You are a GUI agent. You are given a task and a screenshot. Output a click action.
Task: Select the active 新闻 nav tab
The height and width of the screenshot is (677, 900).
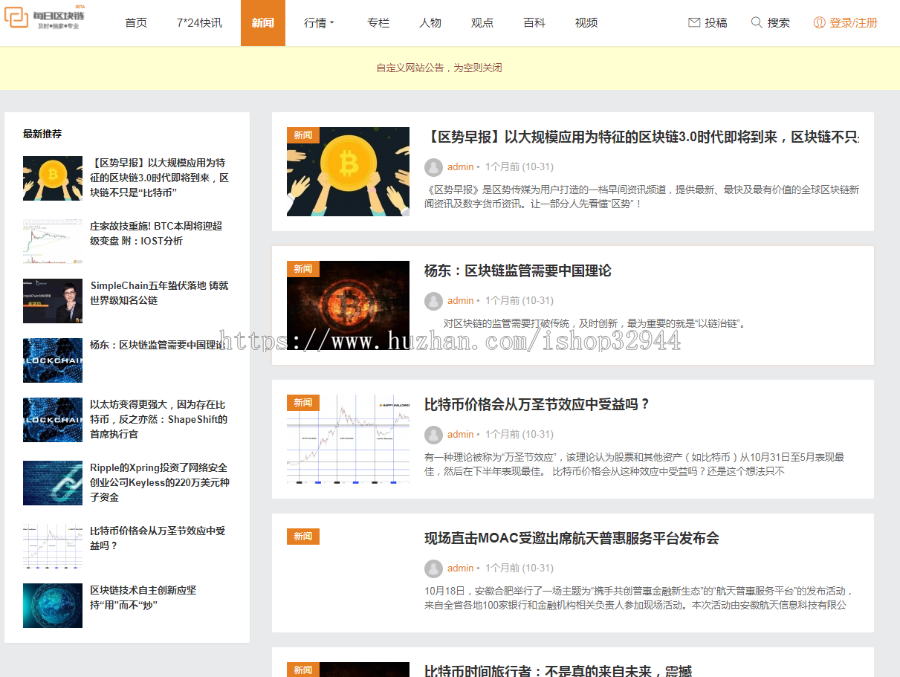click(263, 23)
